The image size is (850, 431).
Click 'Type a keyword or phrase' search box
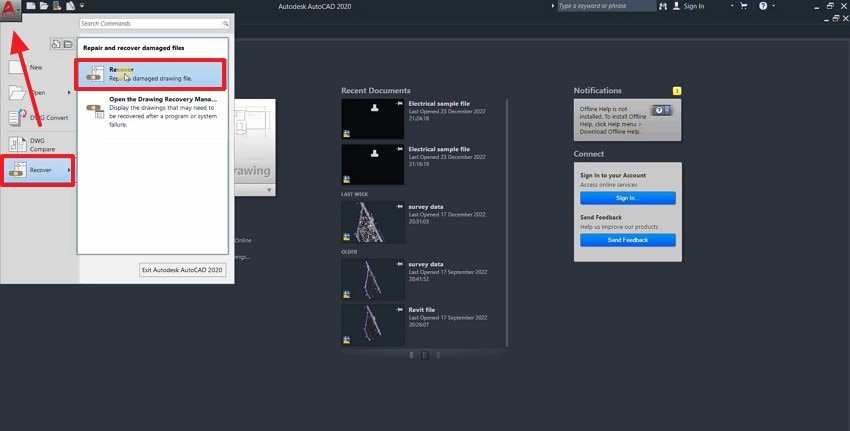pos(607,6)
